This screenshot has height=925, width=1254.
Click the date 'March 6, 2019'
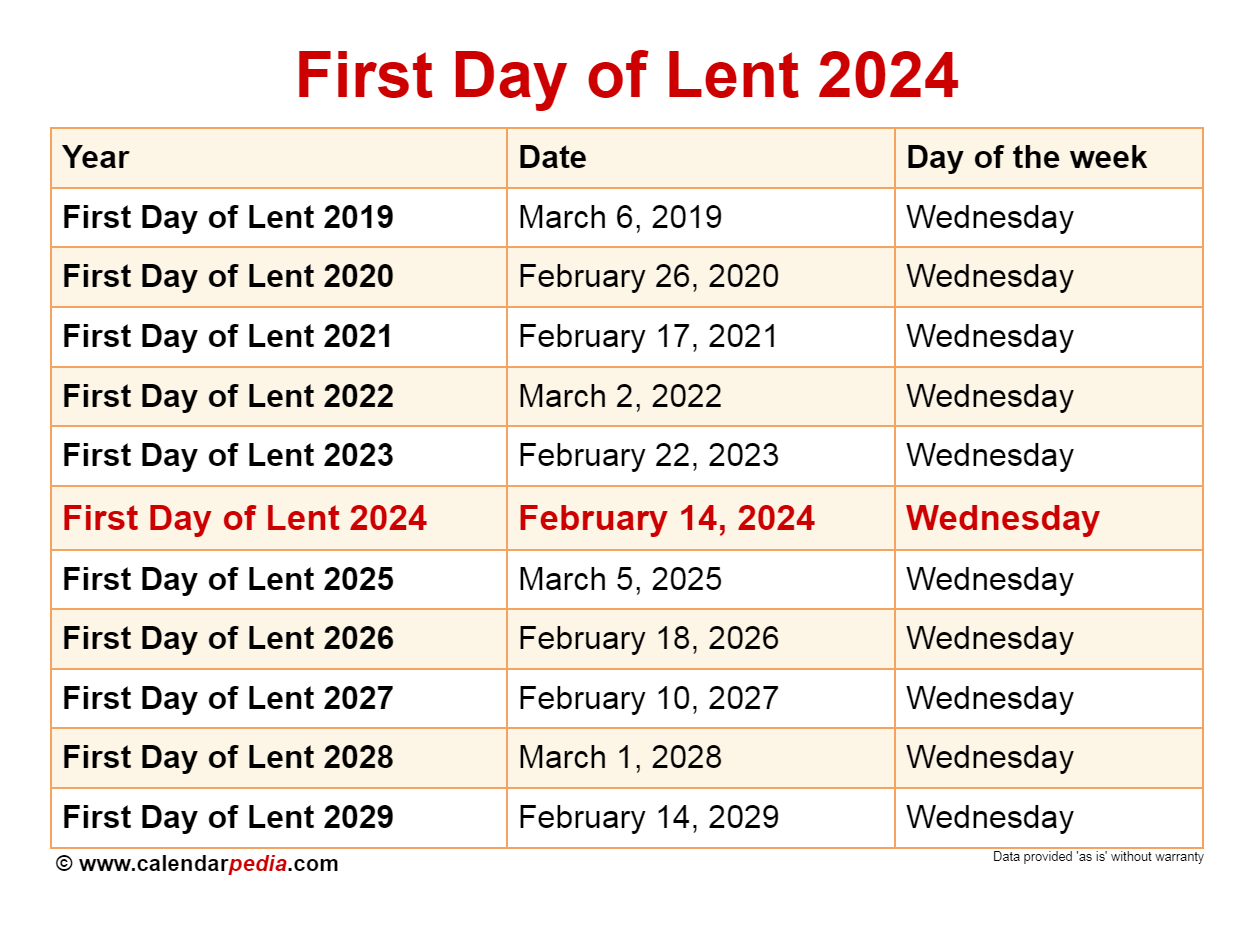coord(620,217)
